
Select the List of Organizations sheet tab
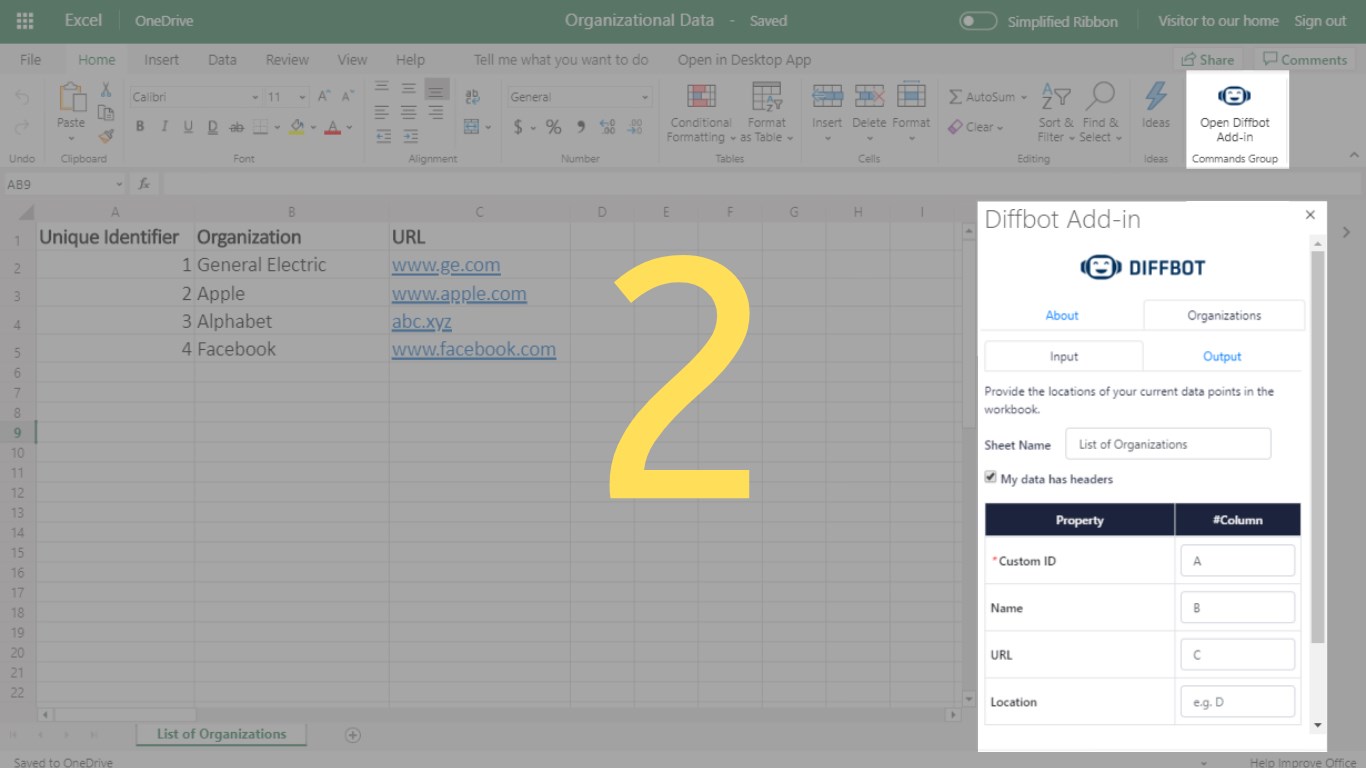221,735
